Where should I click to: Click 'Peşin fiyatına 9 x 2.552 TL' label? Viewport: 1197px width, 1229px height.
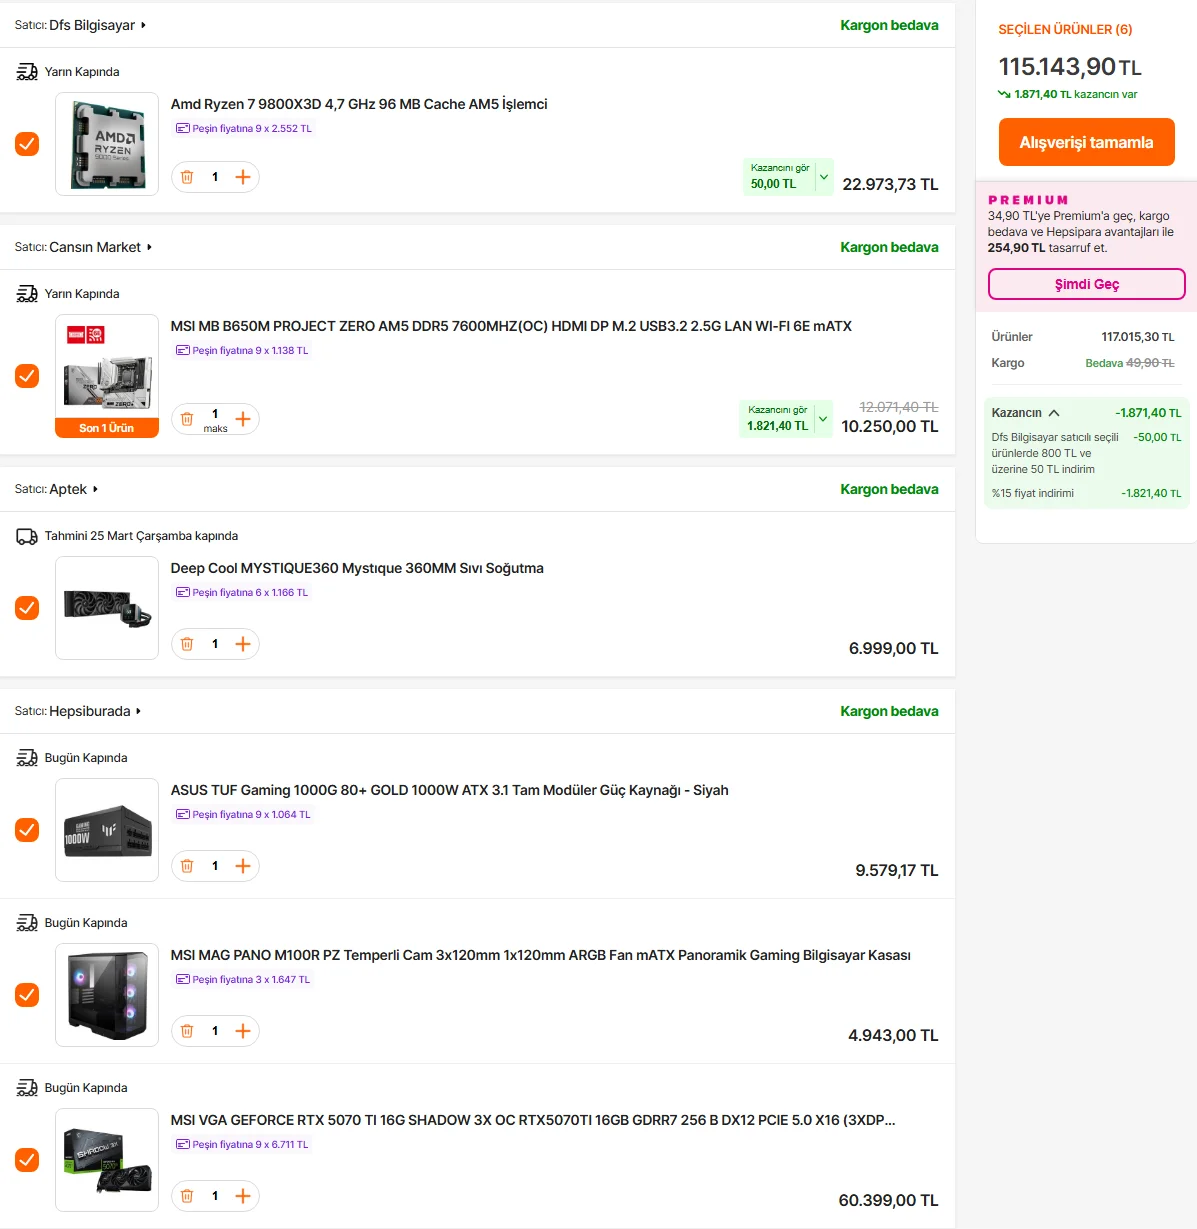[x=251, y=129]
